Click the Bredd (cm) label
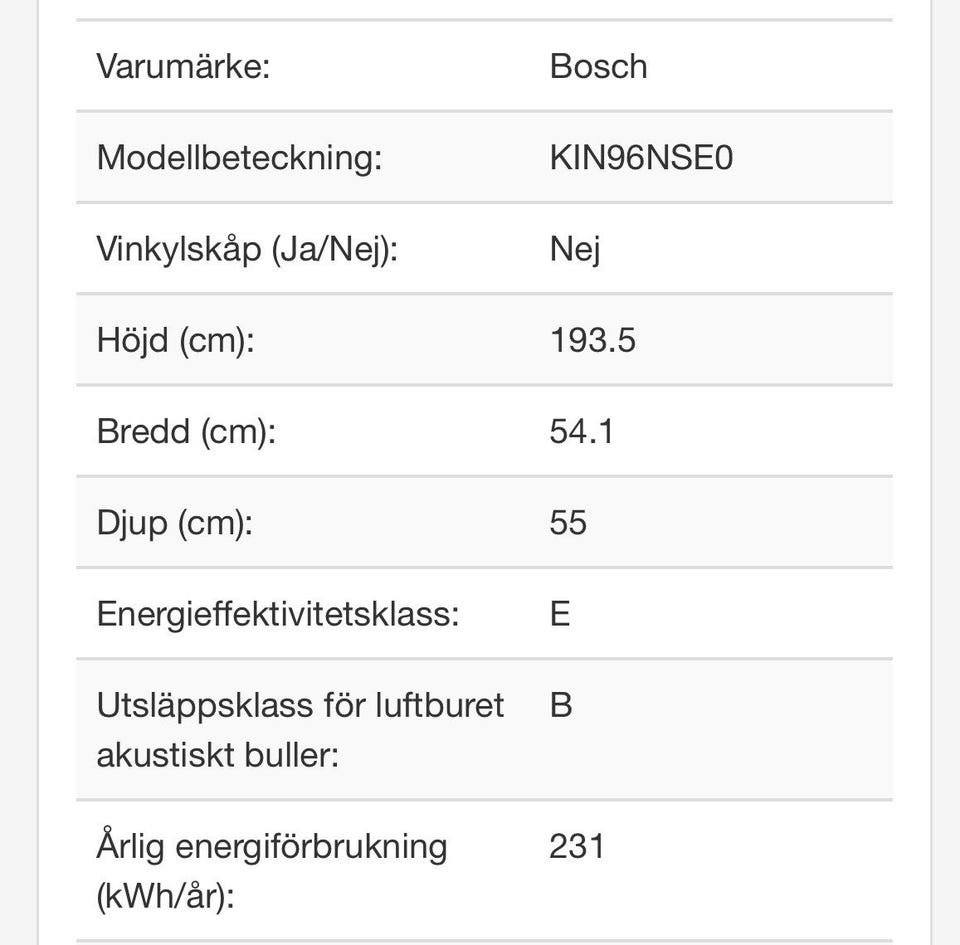 (185, 431)
